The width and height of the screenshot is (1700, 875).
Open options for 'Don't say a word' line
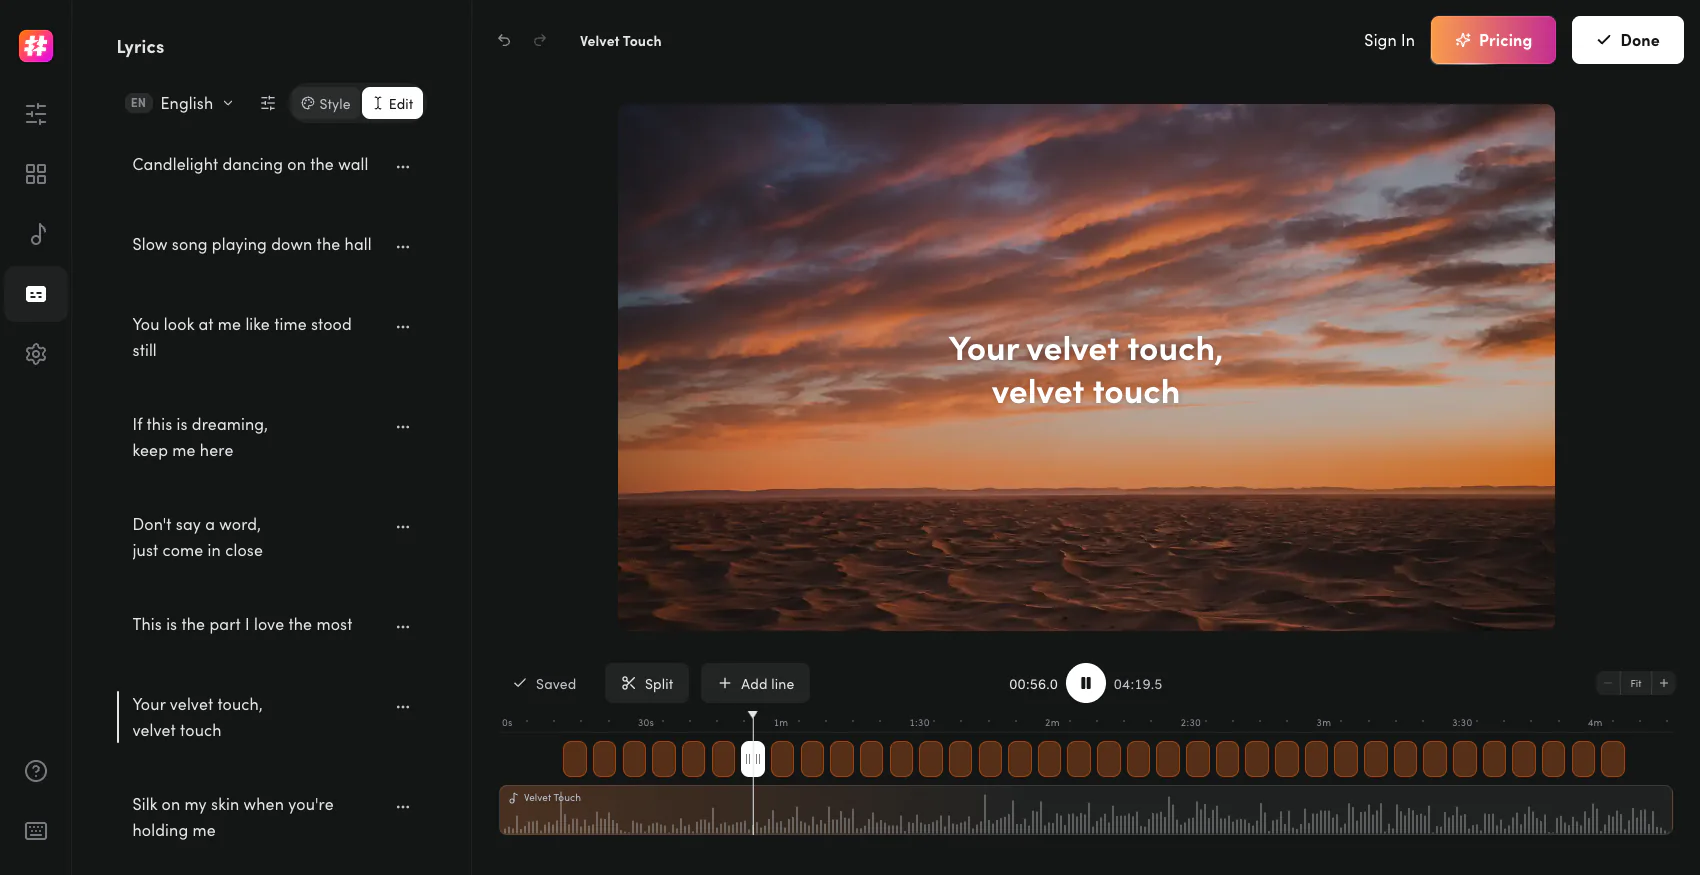click(403, 527)
